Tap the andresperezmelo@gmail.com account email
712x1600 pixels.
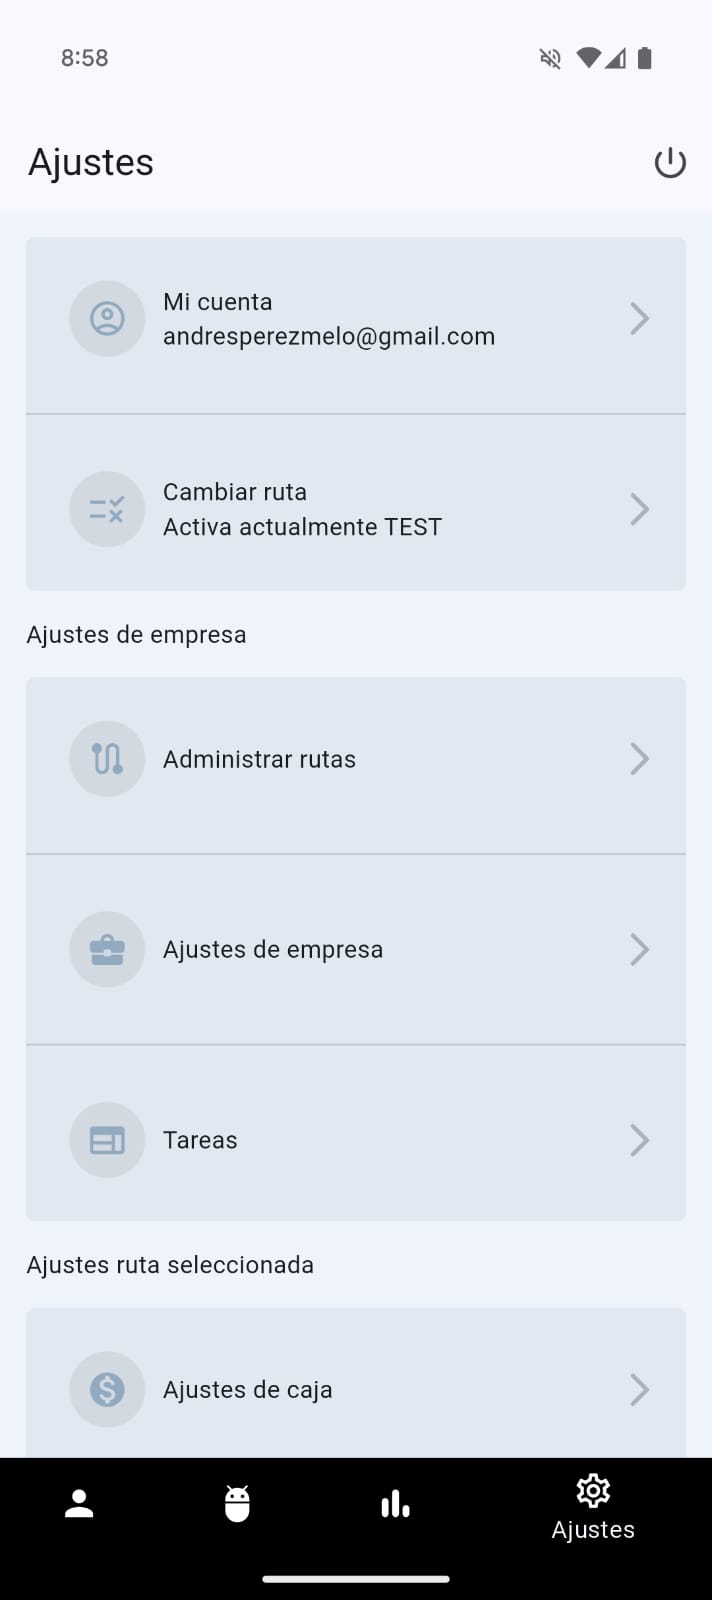(x=329, y=336)
